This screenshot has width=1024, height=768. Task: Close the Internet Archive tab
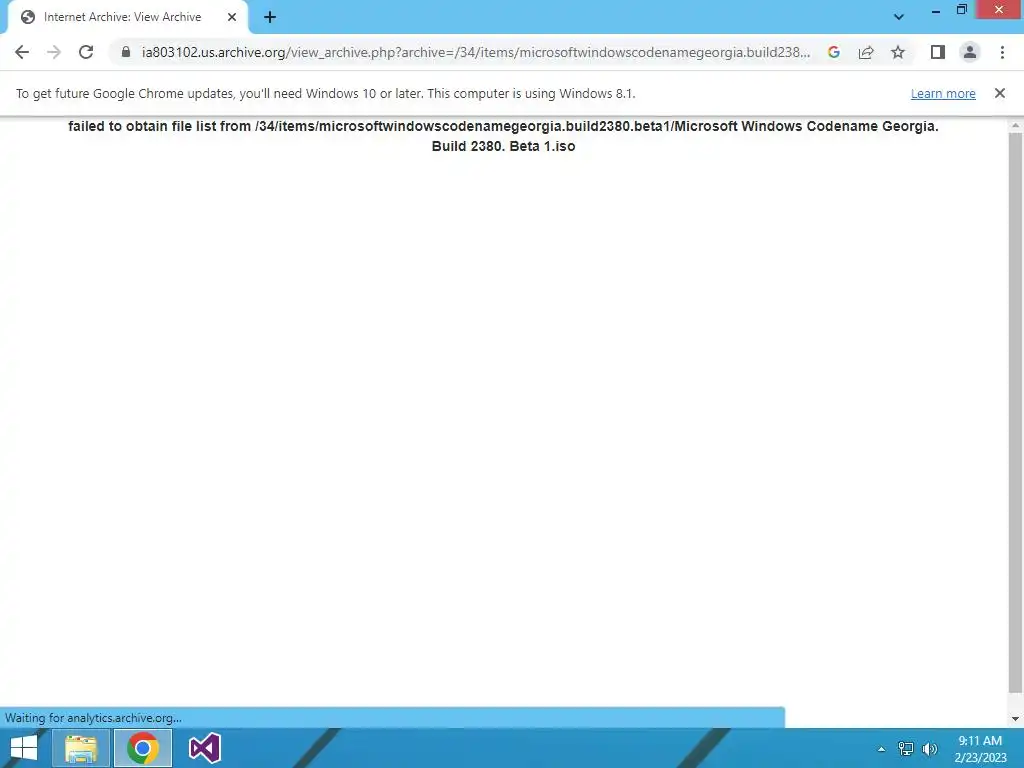tap(232, 17)
